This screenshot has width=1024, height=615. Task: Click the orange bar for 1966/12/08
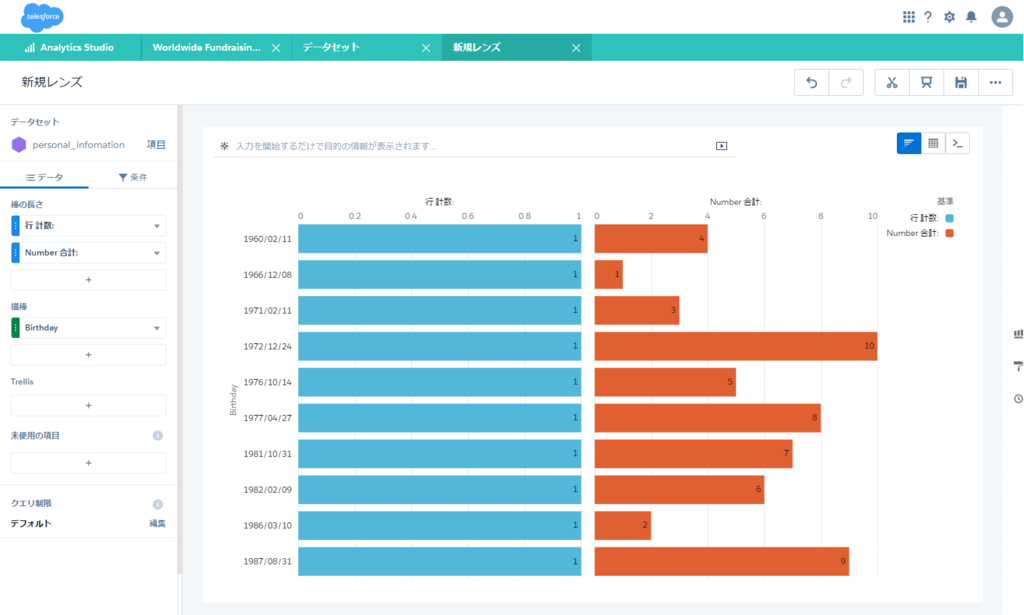609,275
